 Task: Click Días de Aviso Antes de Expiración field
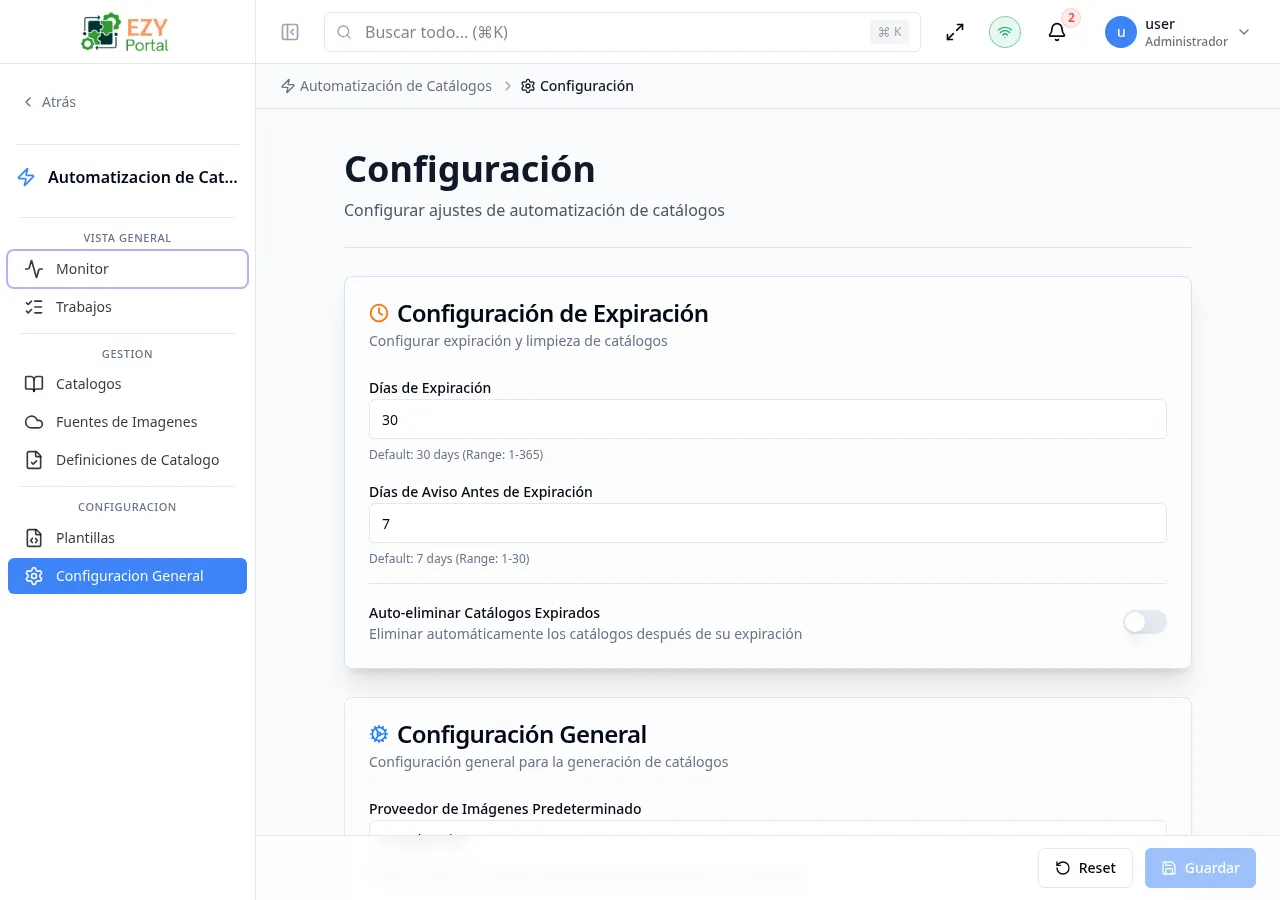(768, 523)
